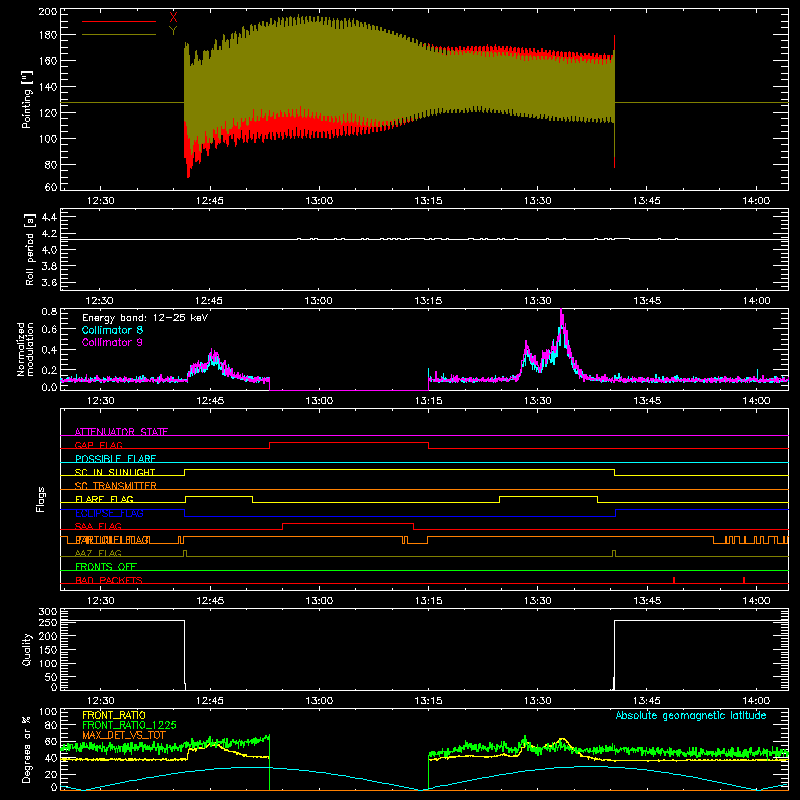Click the olive Y legend line sample
800x800 pixels.
click(119, 35)
